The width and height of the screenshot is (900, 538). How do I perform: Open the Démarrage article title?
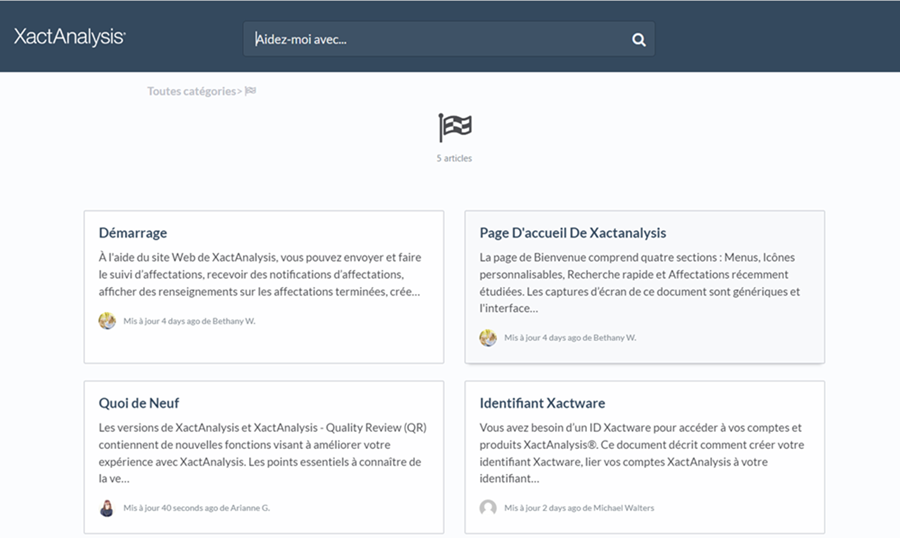click(133, 233)
